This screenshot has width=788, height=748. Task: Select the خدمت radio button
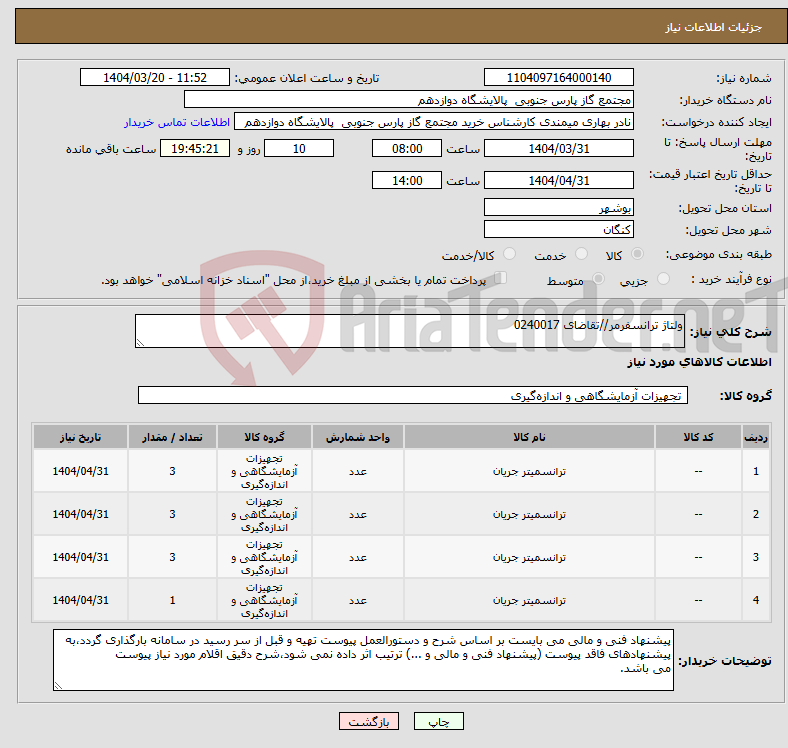(x=581, y=254)
